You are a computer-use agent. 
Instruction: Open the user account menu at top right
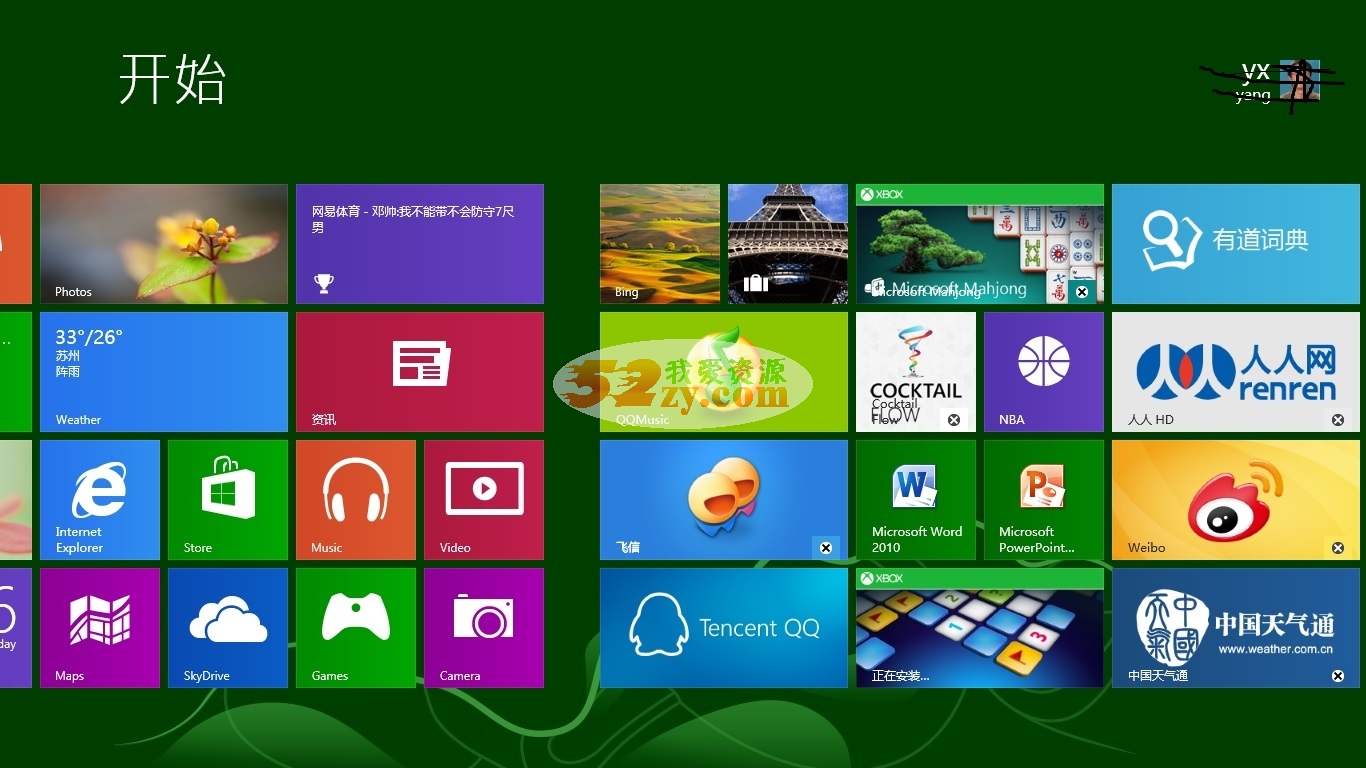1280,82
